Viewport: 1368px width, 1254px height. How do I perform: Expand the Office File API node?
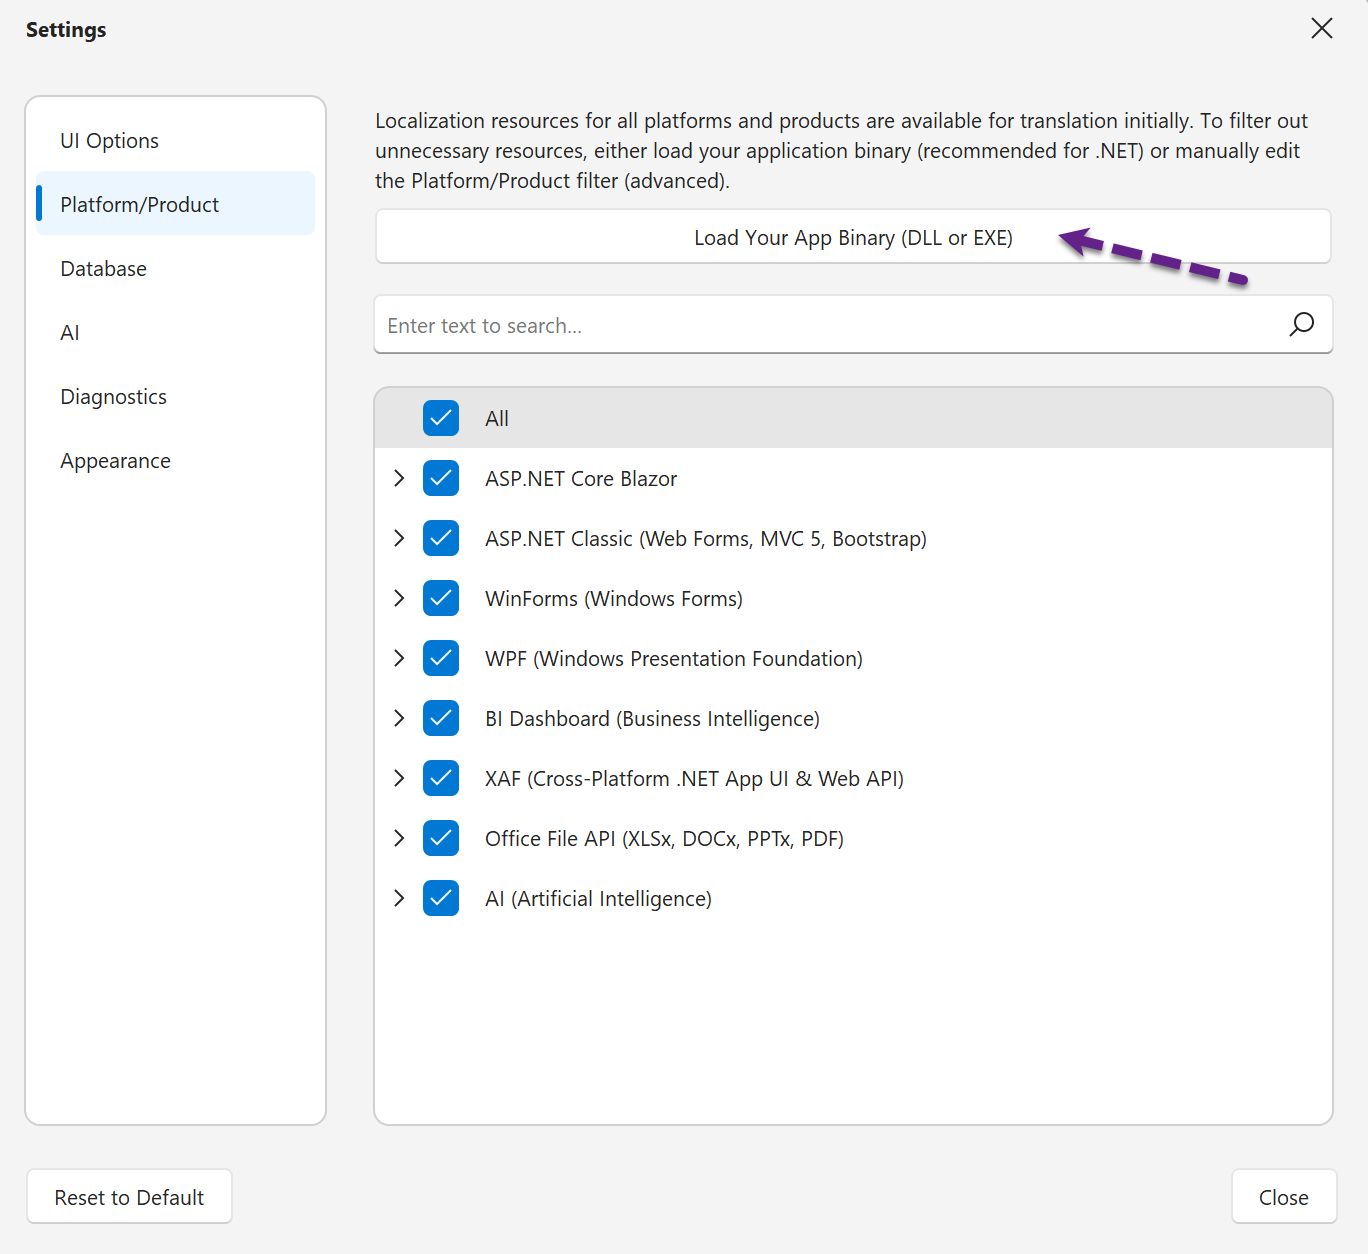399,838
